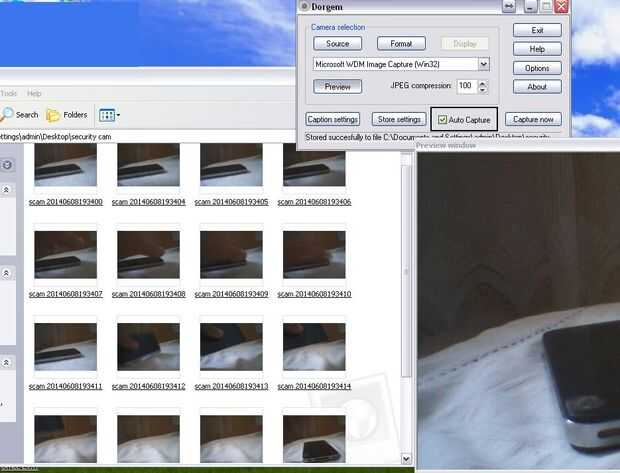Show the About Dorgem dialog
Viewport: 620px width, 473px height.
[x=537, y=87]
